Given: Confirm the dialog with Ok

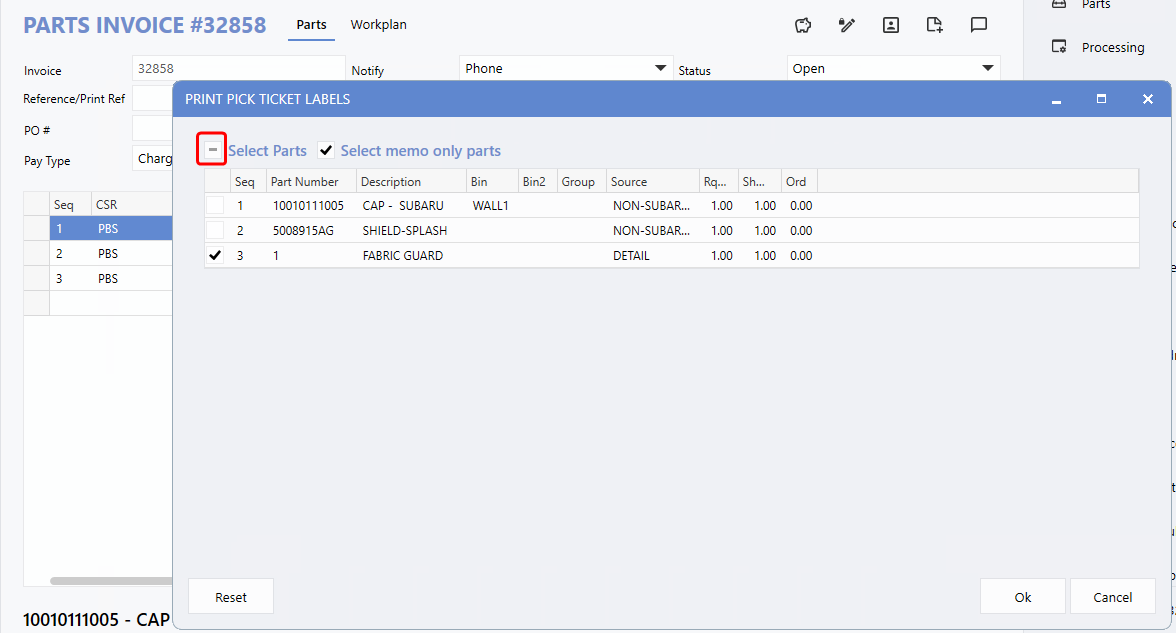Looking at the screenshot, I should tap(1022, 597).
